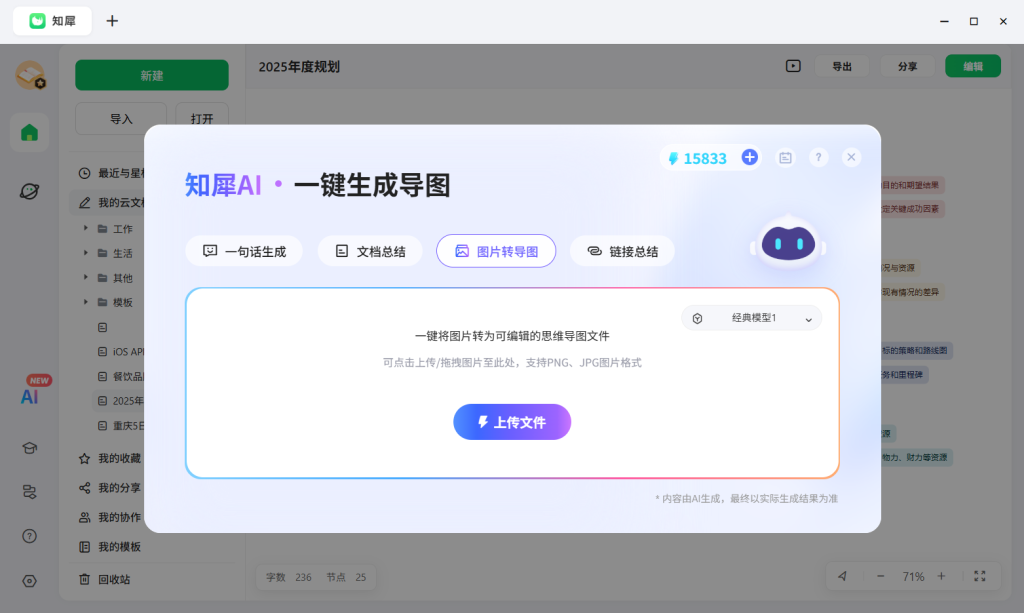Open 我的分享 share item
1024x613 pixels.
[110, 488]
